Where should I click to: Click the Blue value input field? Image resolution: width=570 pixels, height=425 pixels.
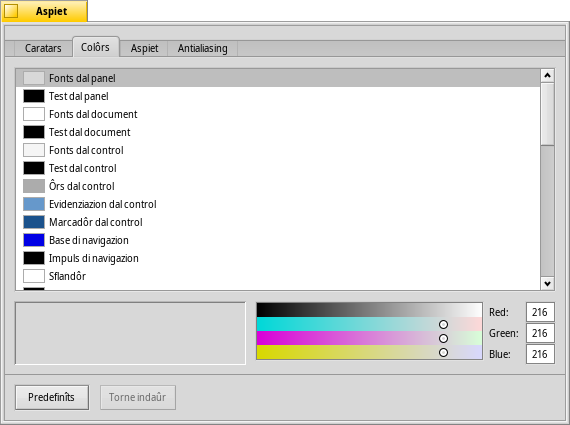tap(540, 354)
